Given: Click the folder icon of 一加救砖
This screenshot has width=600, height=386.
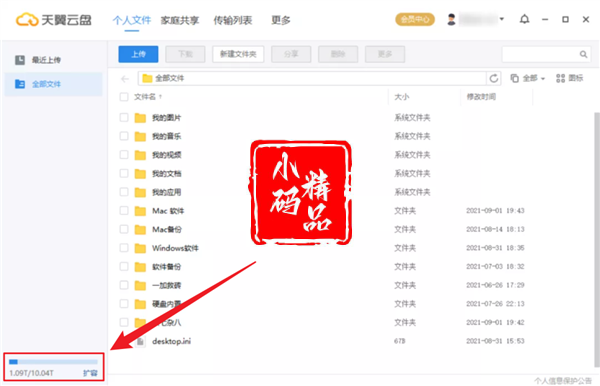Looking at the screenshot, I should tap(140, 285).
